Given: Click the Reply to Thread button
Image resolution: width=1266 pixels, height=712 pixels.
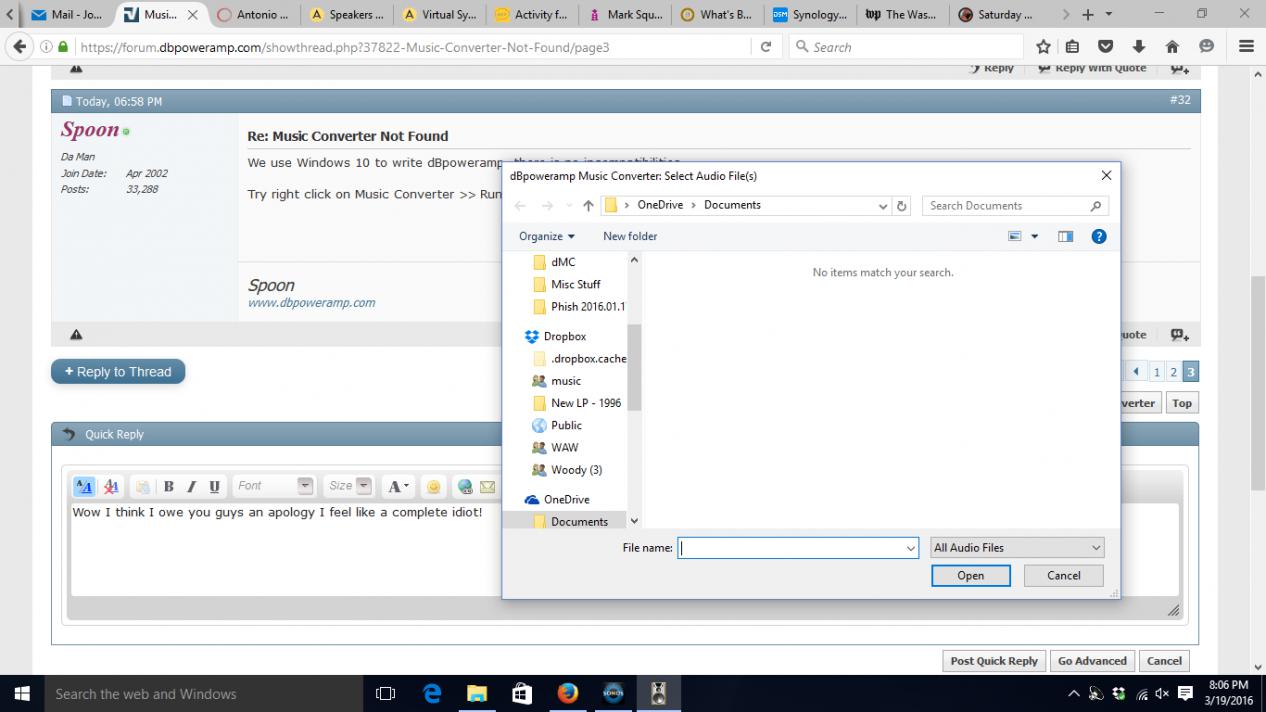Looking at the screenshot, I should (x=118, y=372).
